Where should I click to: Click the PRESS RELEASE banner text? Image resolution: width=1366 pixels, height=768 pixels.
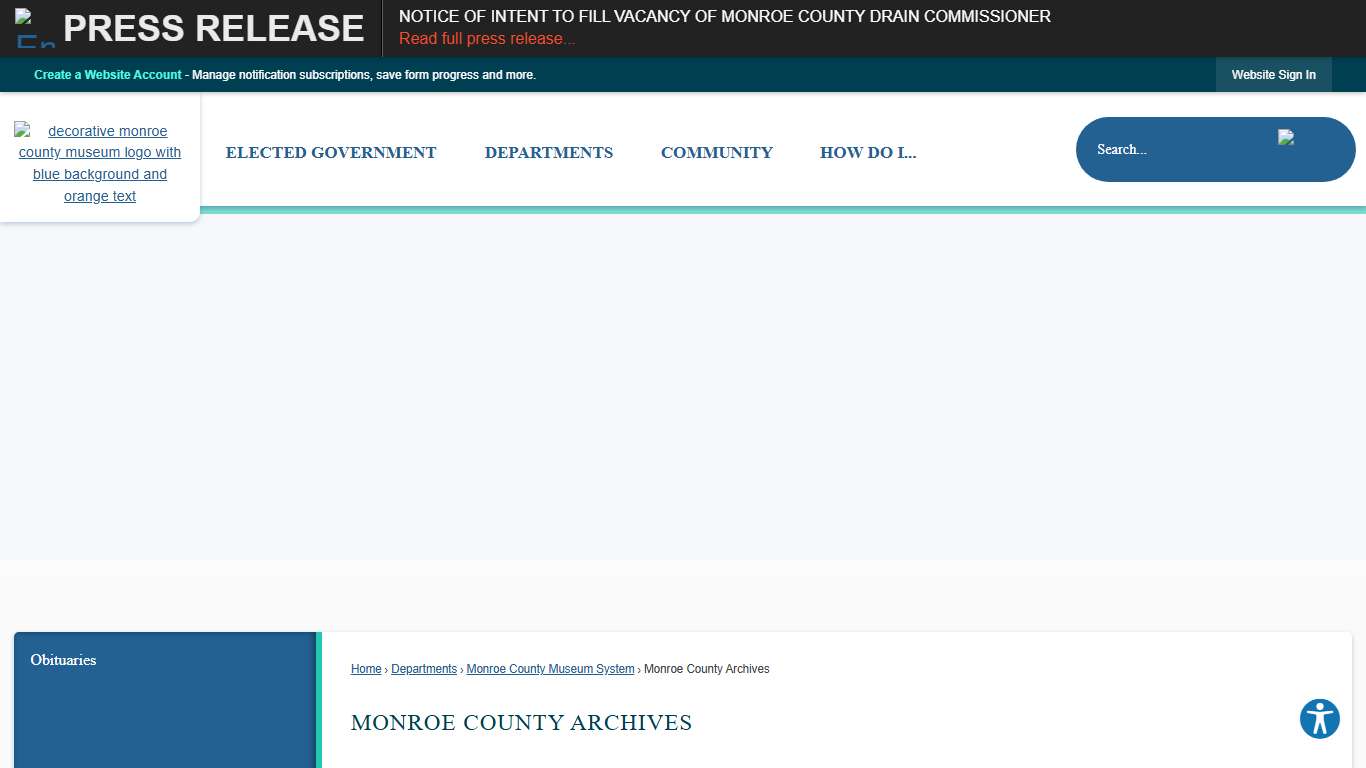coord(214,27)
